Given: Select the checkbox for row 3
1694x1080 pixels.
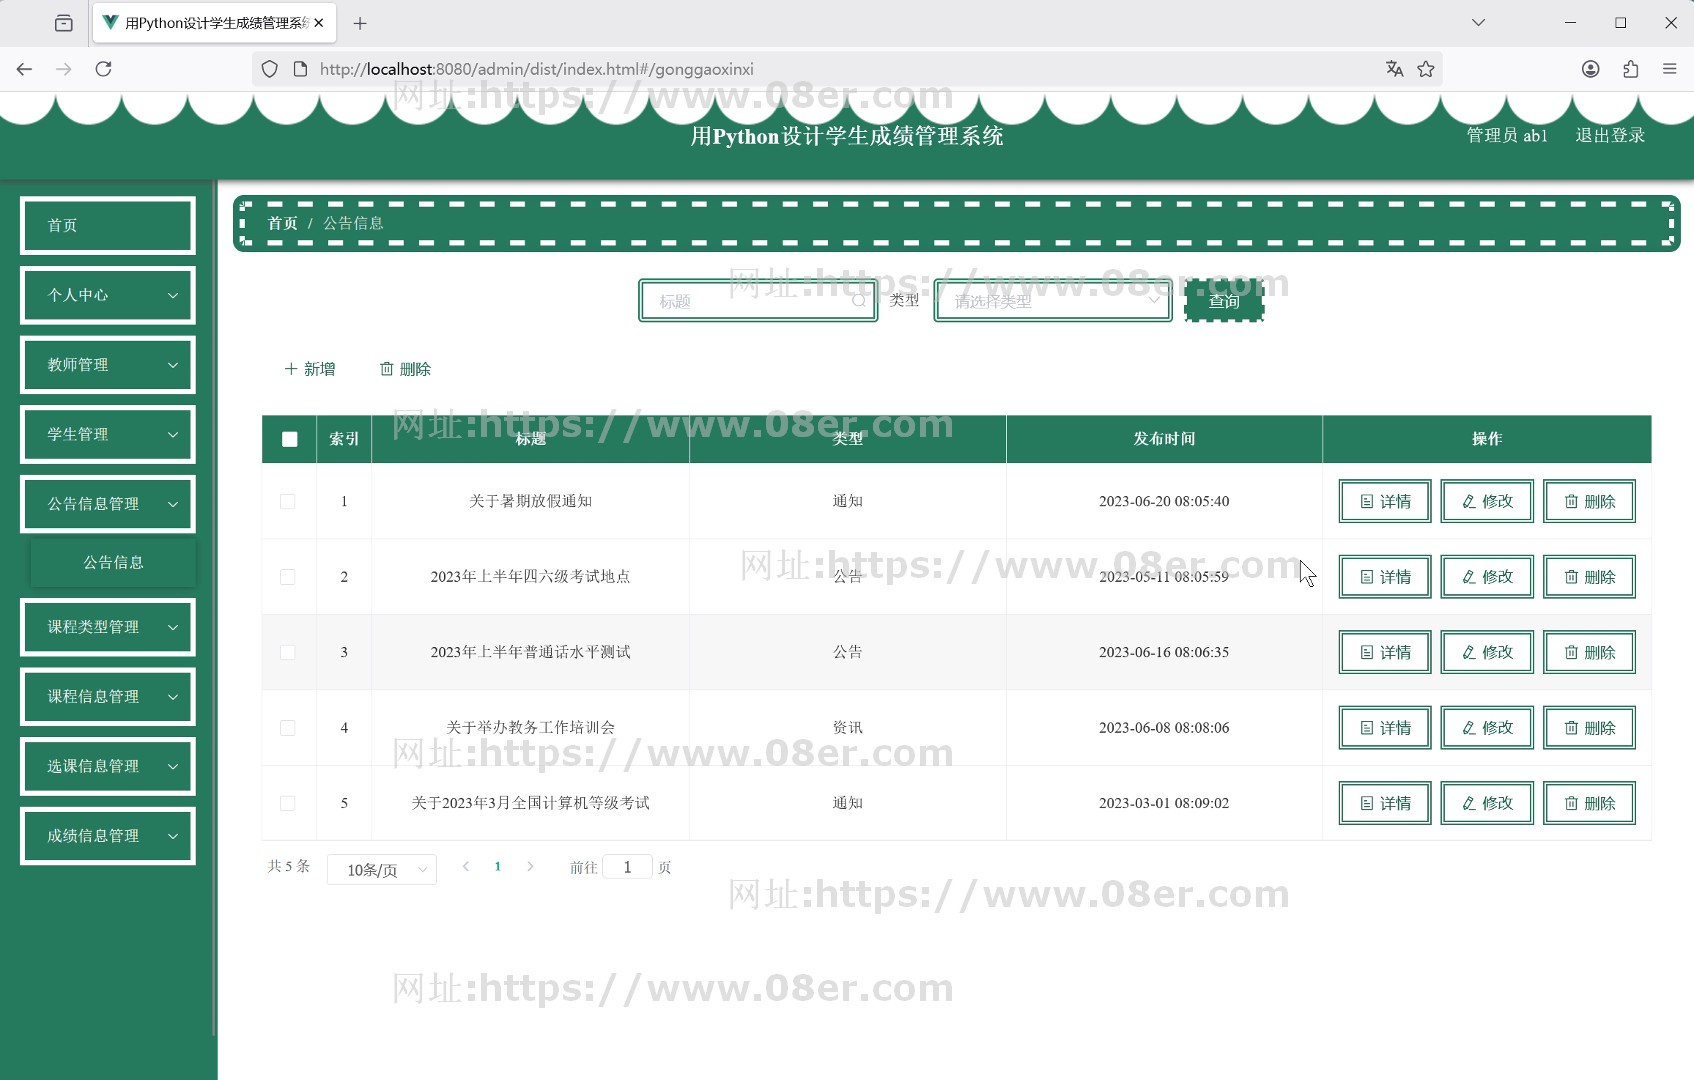Looking at the screenshot, I should point(288,653).
